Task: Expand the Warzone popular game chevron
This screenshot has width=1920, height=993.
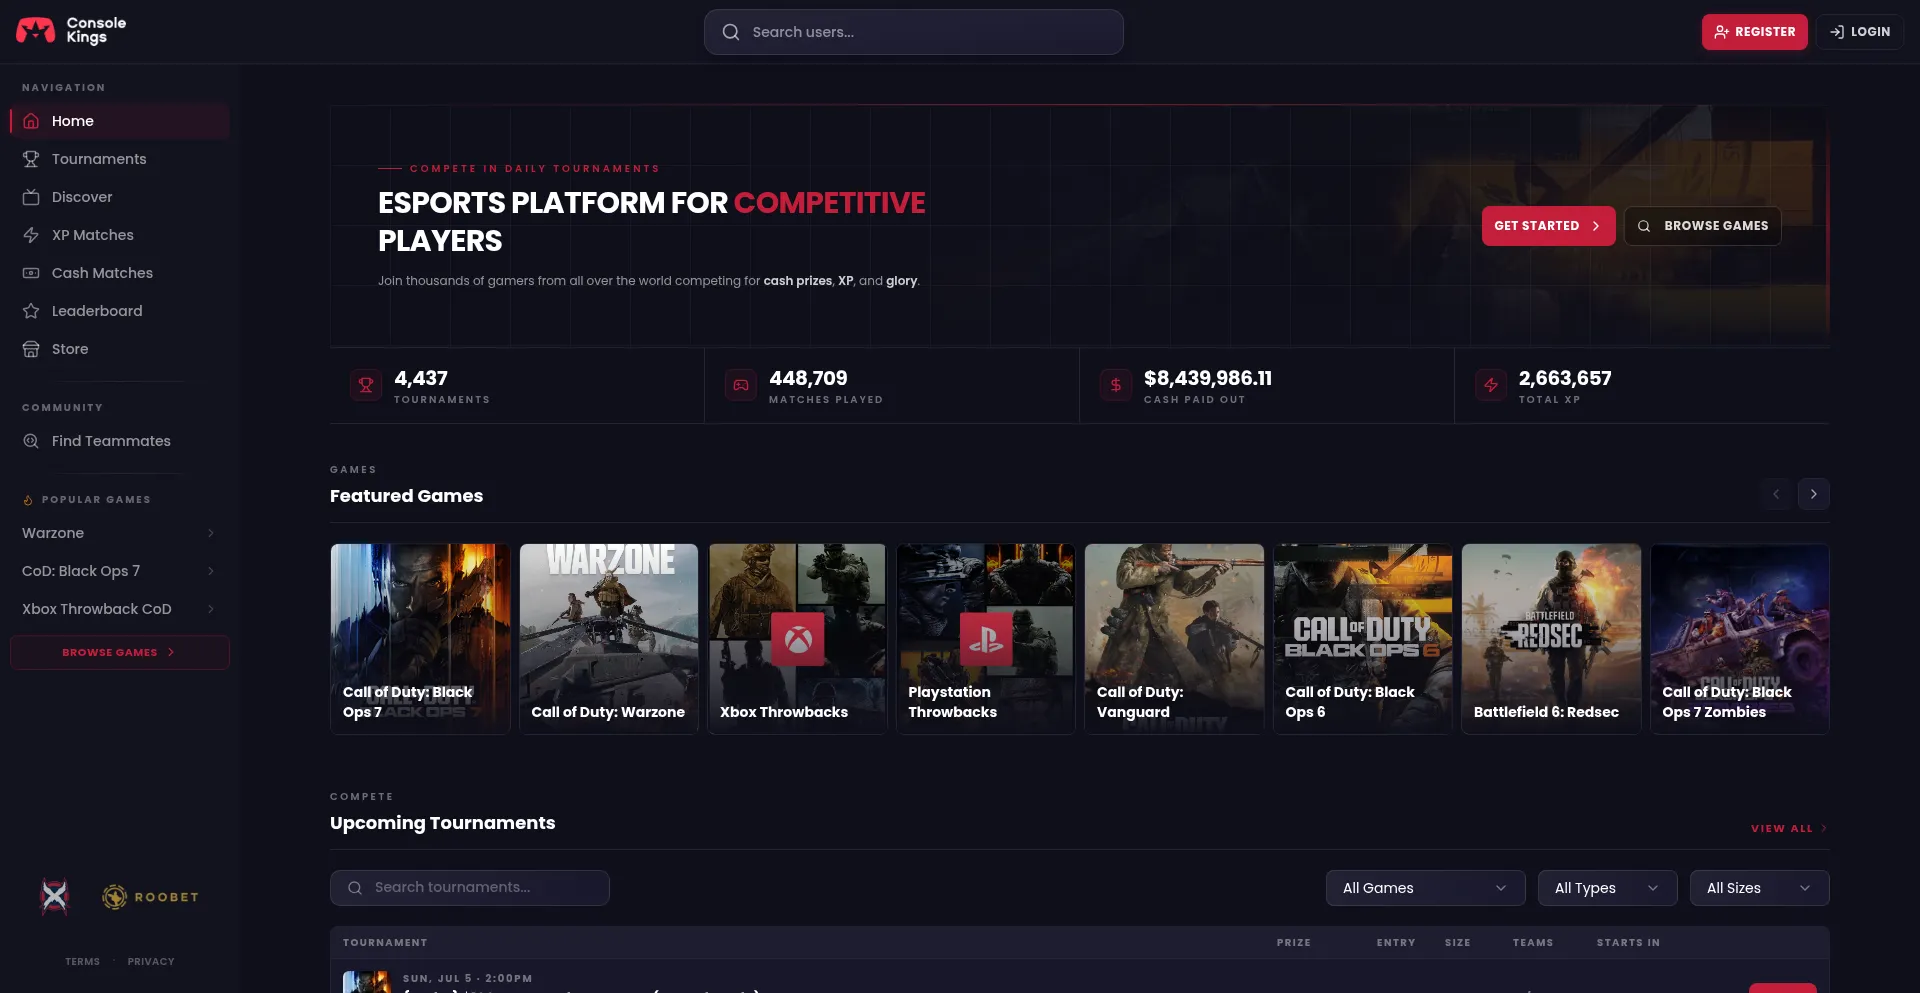Action: (211, 533)
